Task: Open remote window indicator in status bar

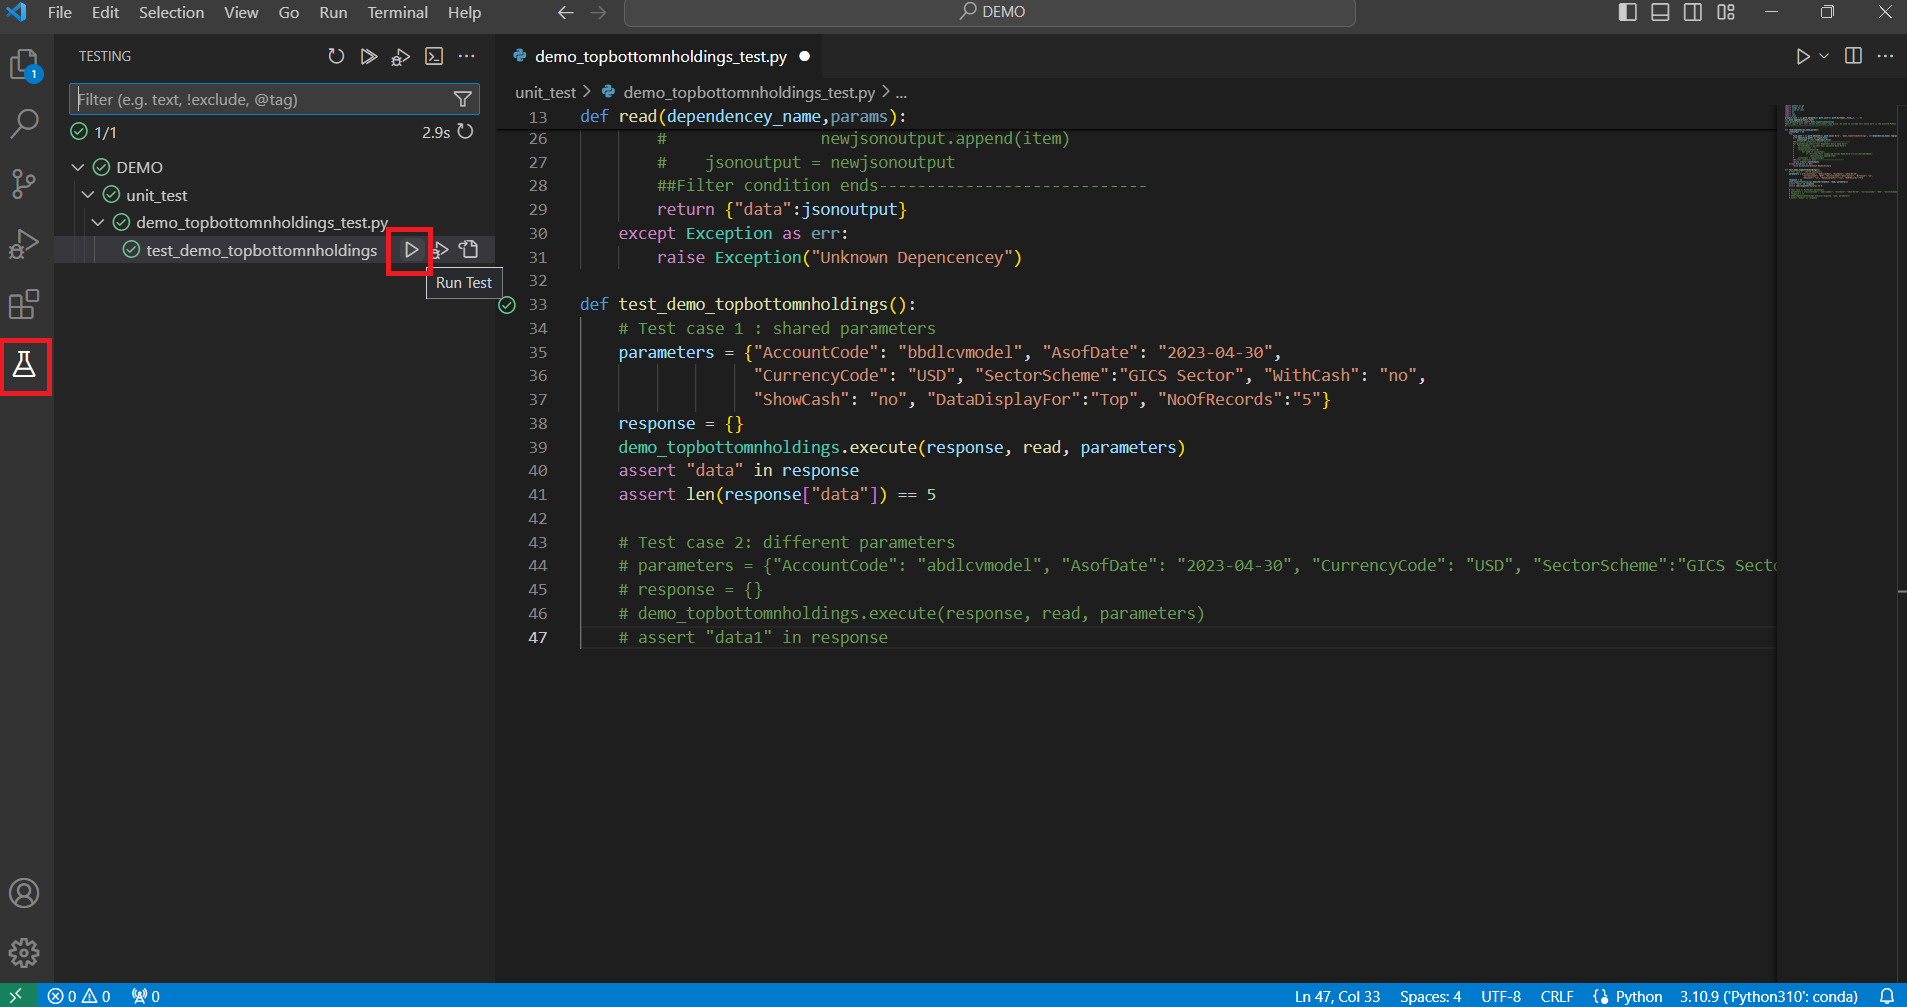Action: click(17, 996)
